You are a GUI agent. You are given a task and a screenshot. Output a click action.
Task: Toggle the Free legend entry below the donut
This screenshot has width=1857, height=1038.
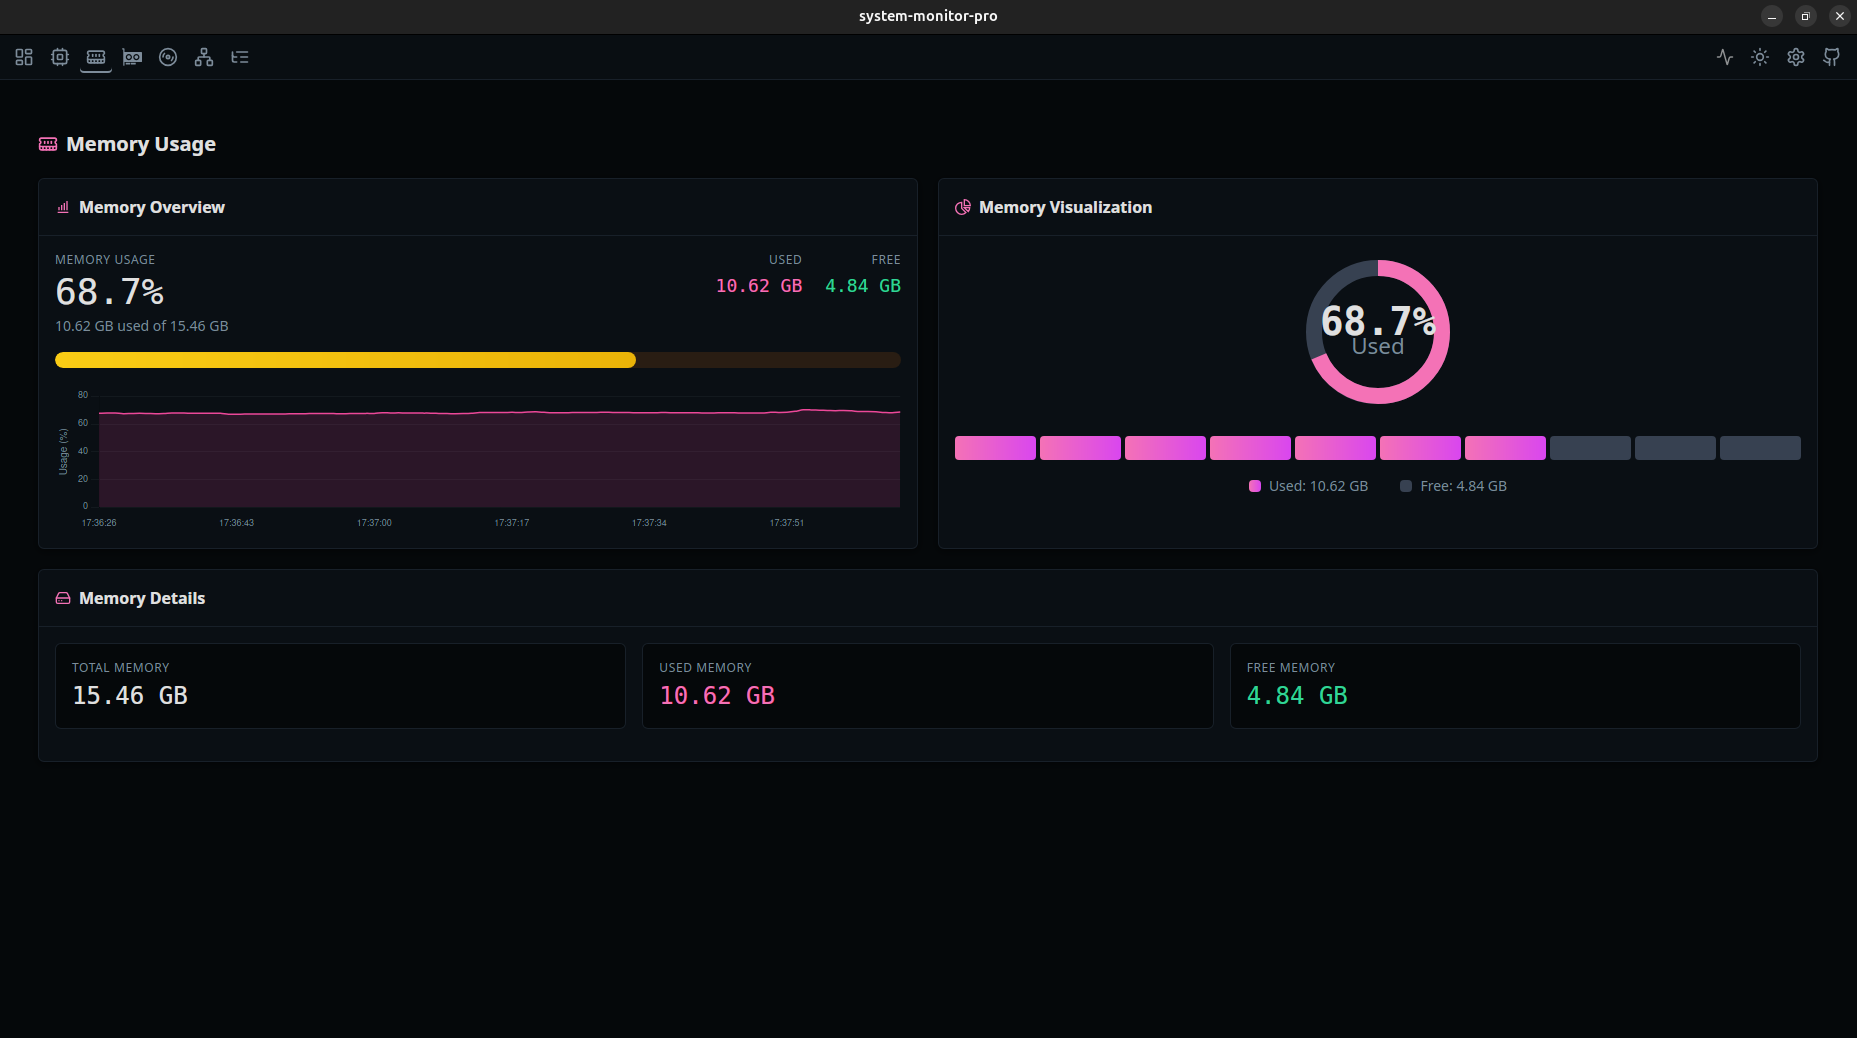tap(1453, 486)
